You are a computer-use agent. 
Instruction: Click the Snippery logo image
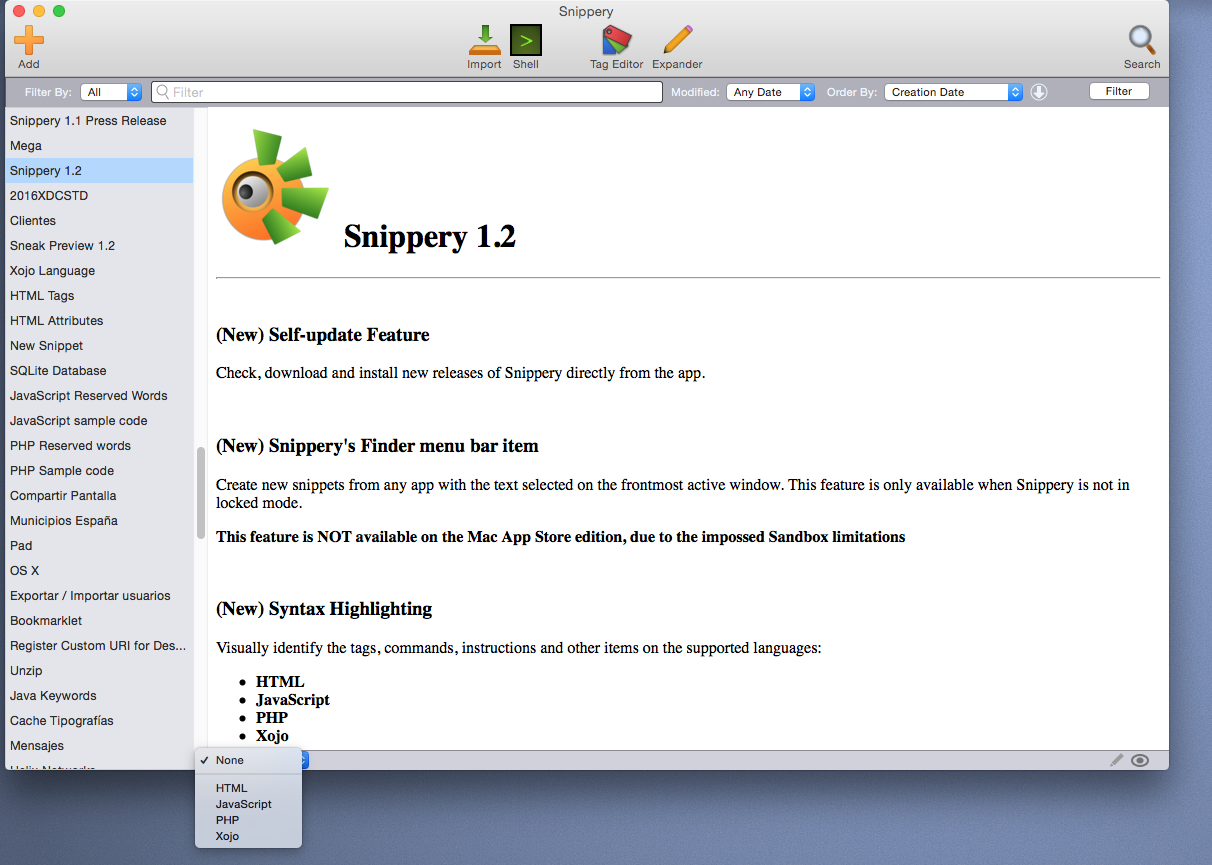275,187
